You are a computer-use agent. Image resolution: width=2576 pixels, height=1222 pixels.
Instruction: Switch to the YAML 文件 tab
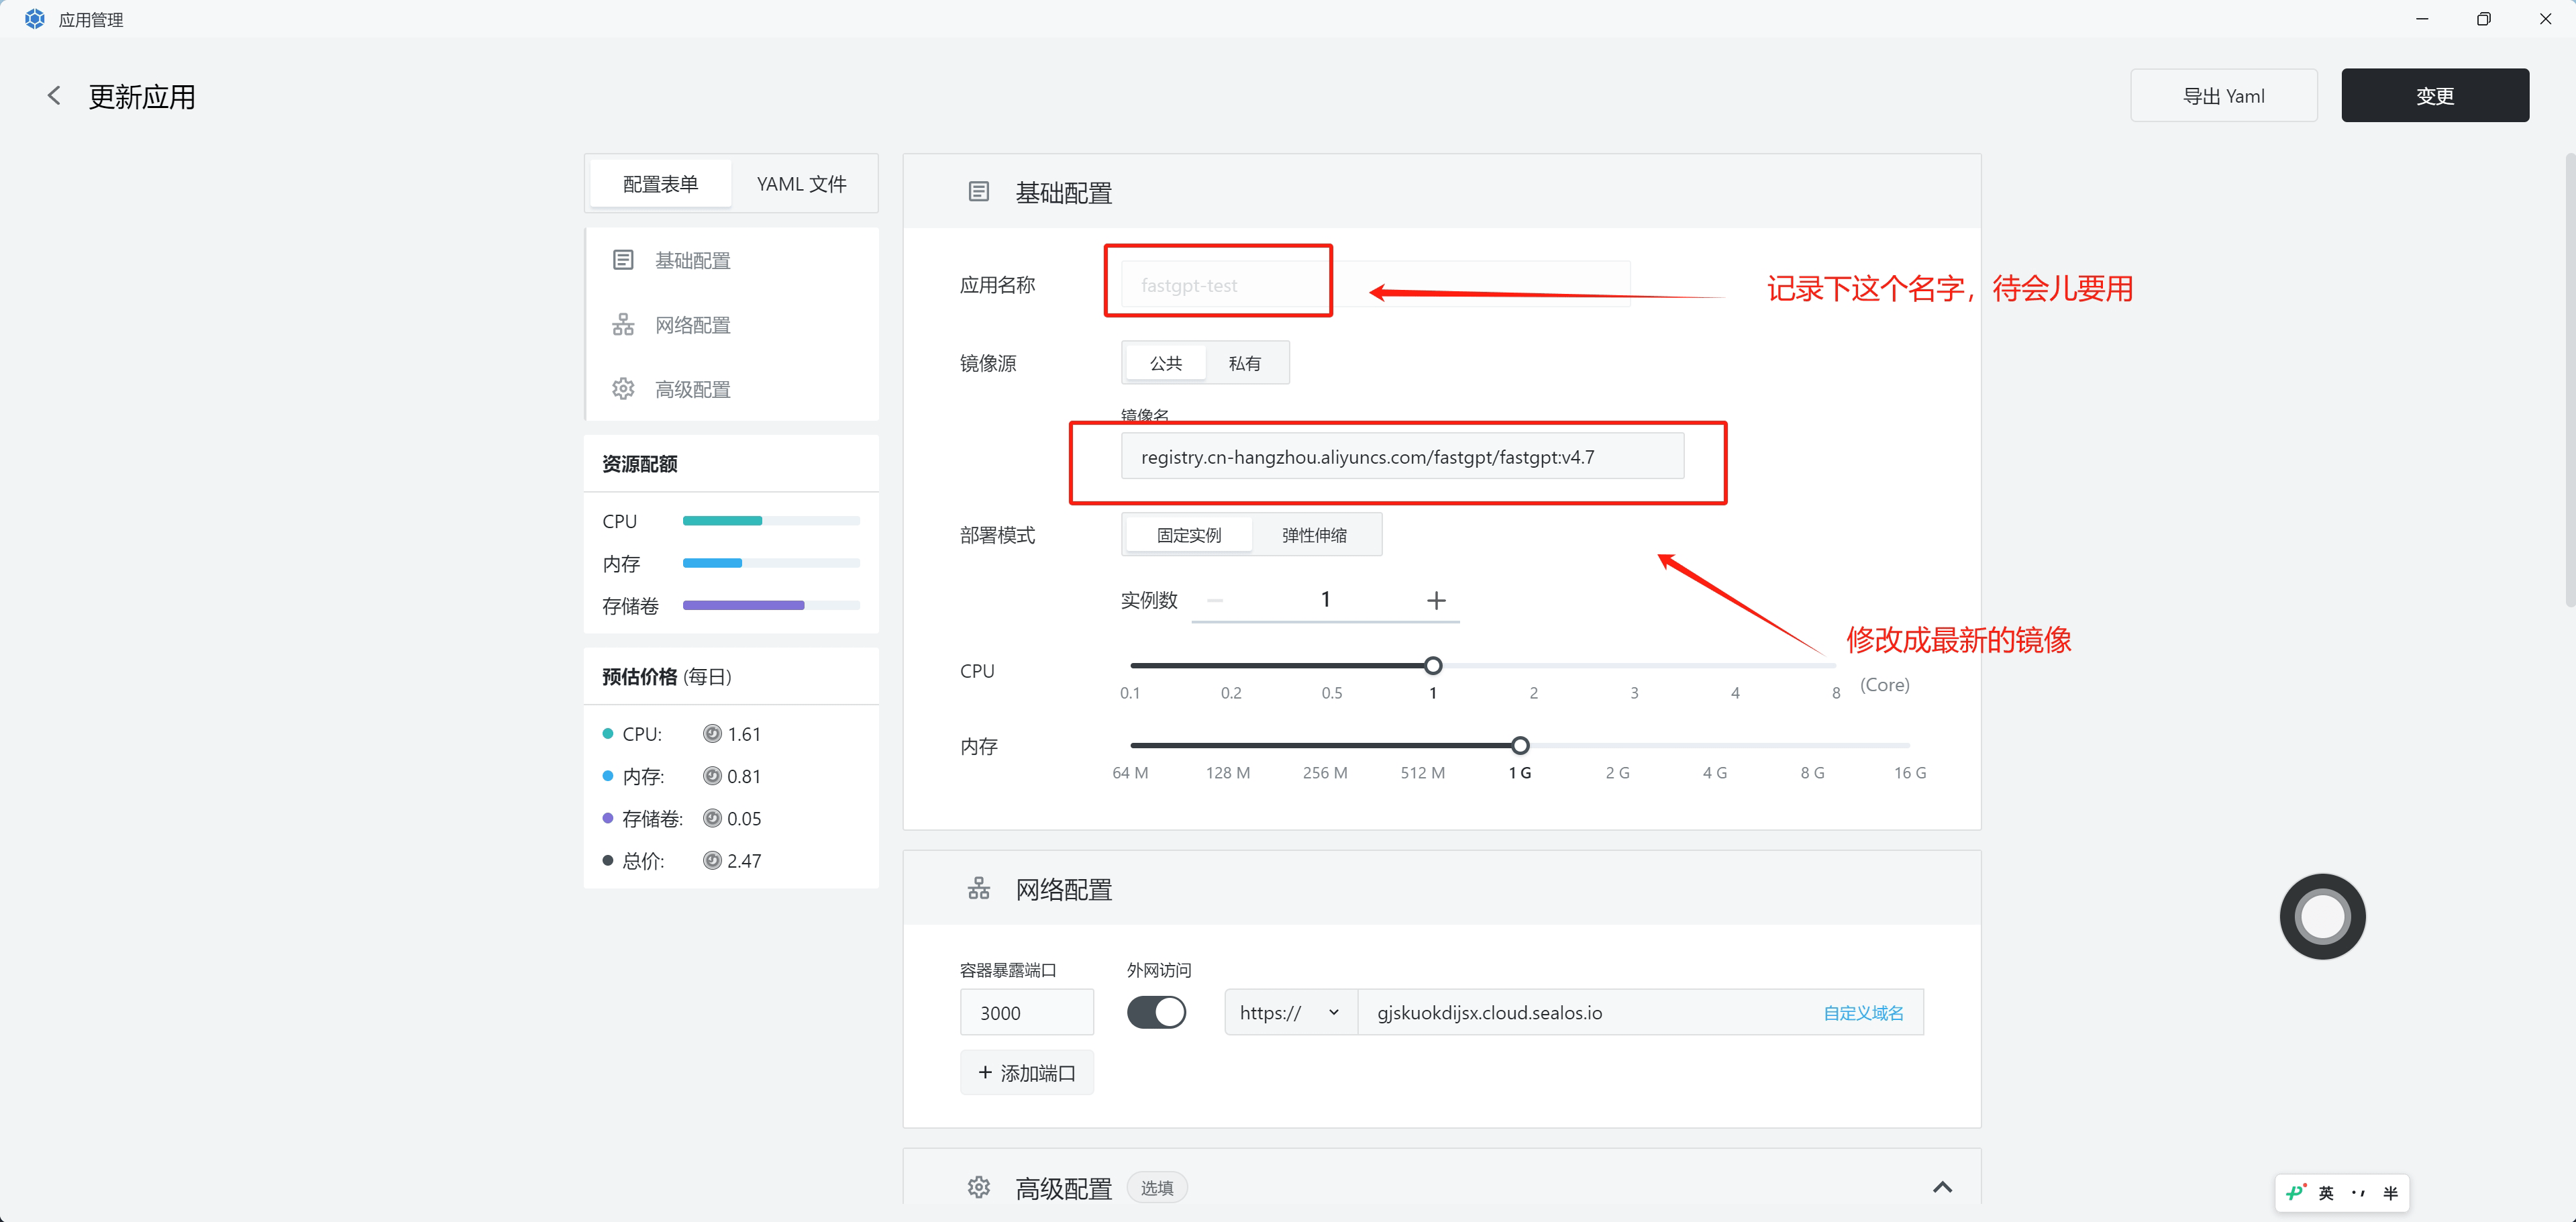pos(801,184)
